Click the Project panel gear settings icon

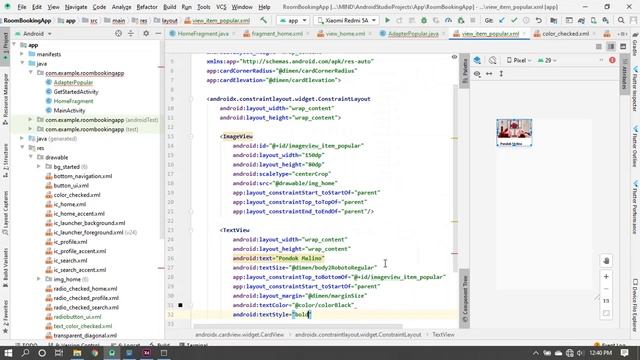click(146, 33)
